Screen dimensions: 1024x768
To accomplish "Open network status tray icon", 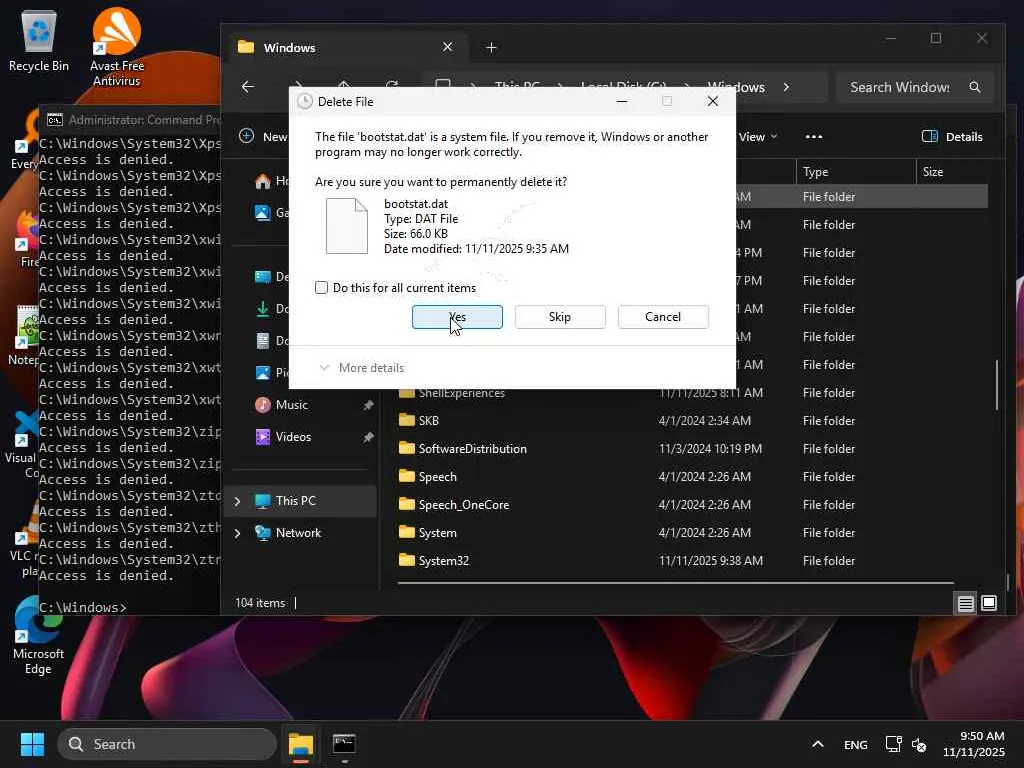I will click(893, 744).
